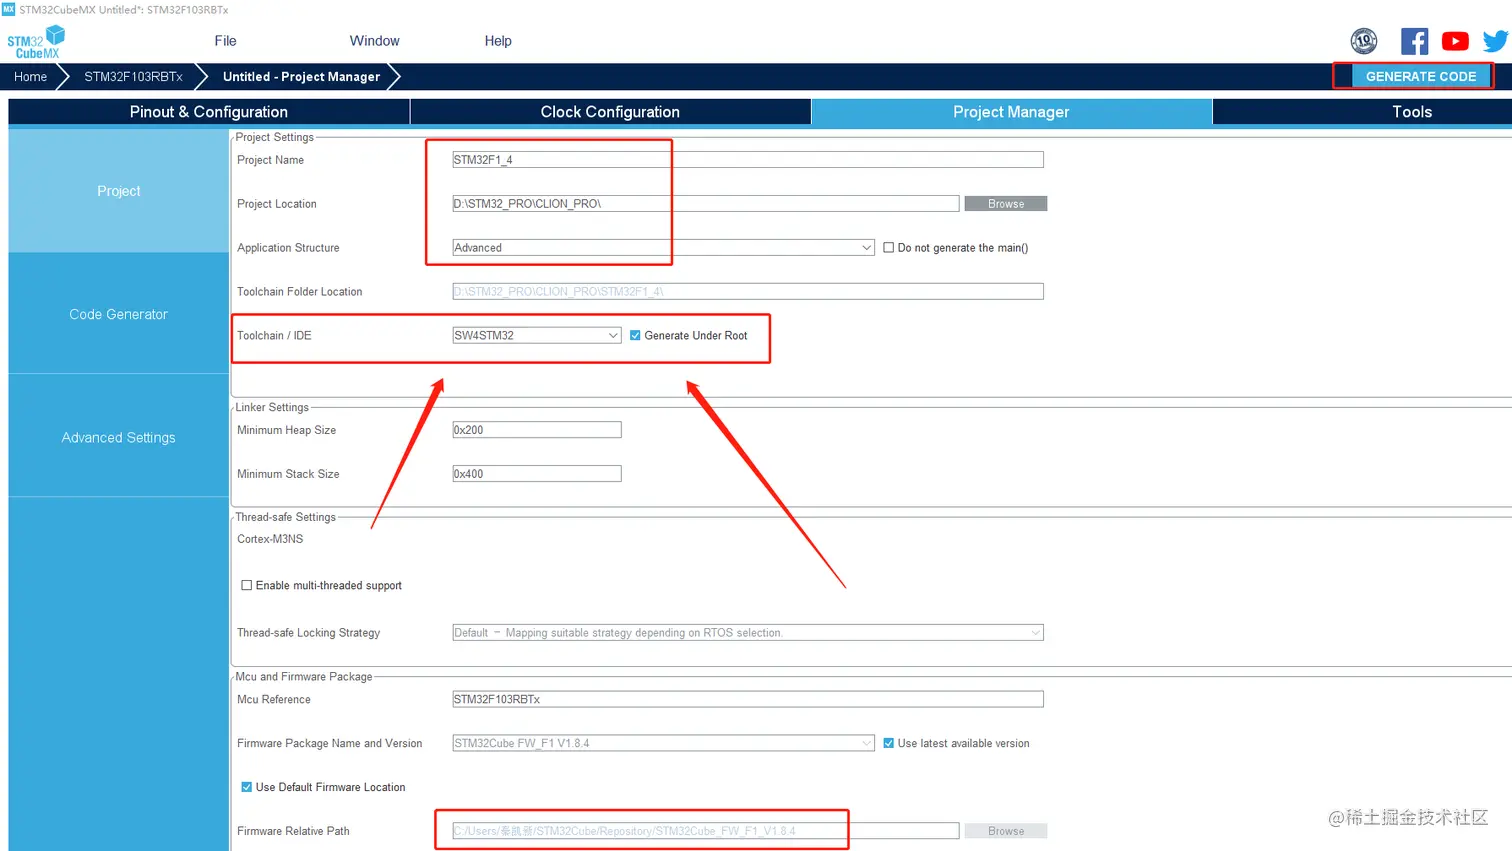Click Untitled - Project Manager breadcrumb
The height and width of the screenshot is (851, 1512).
(301, 77)
